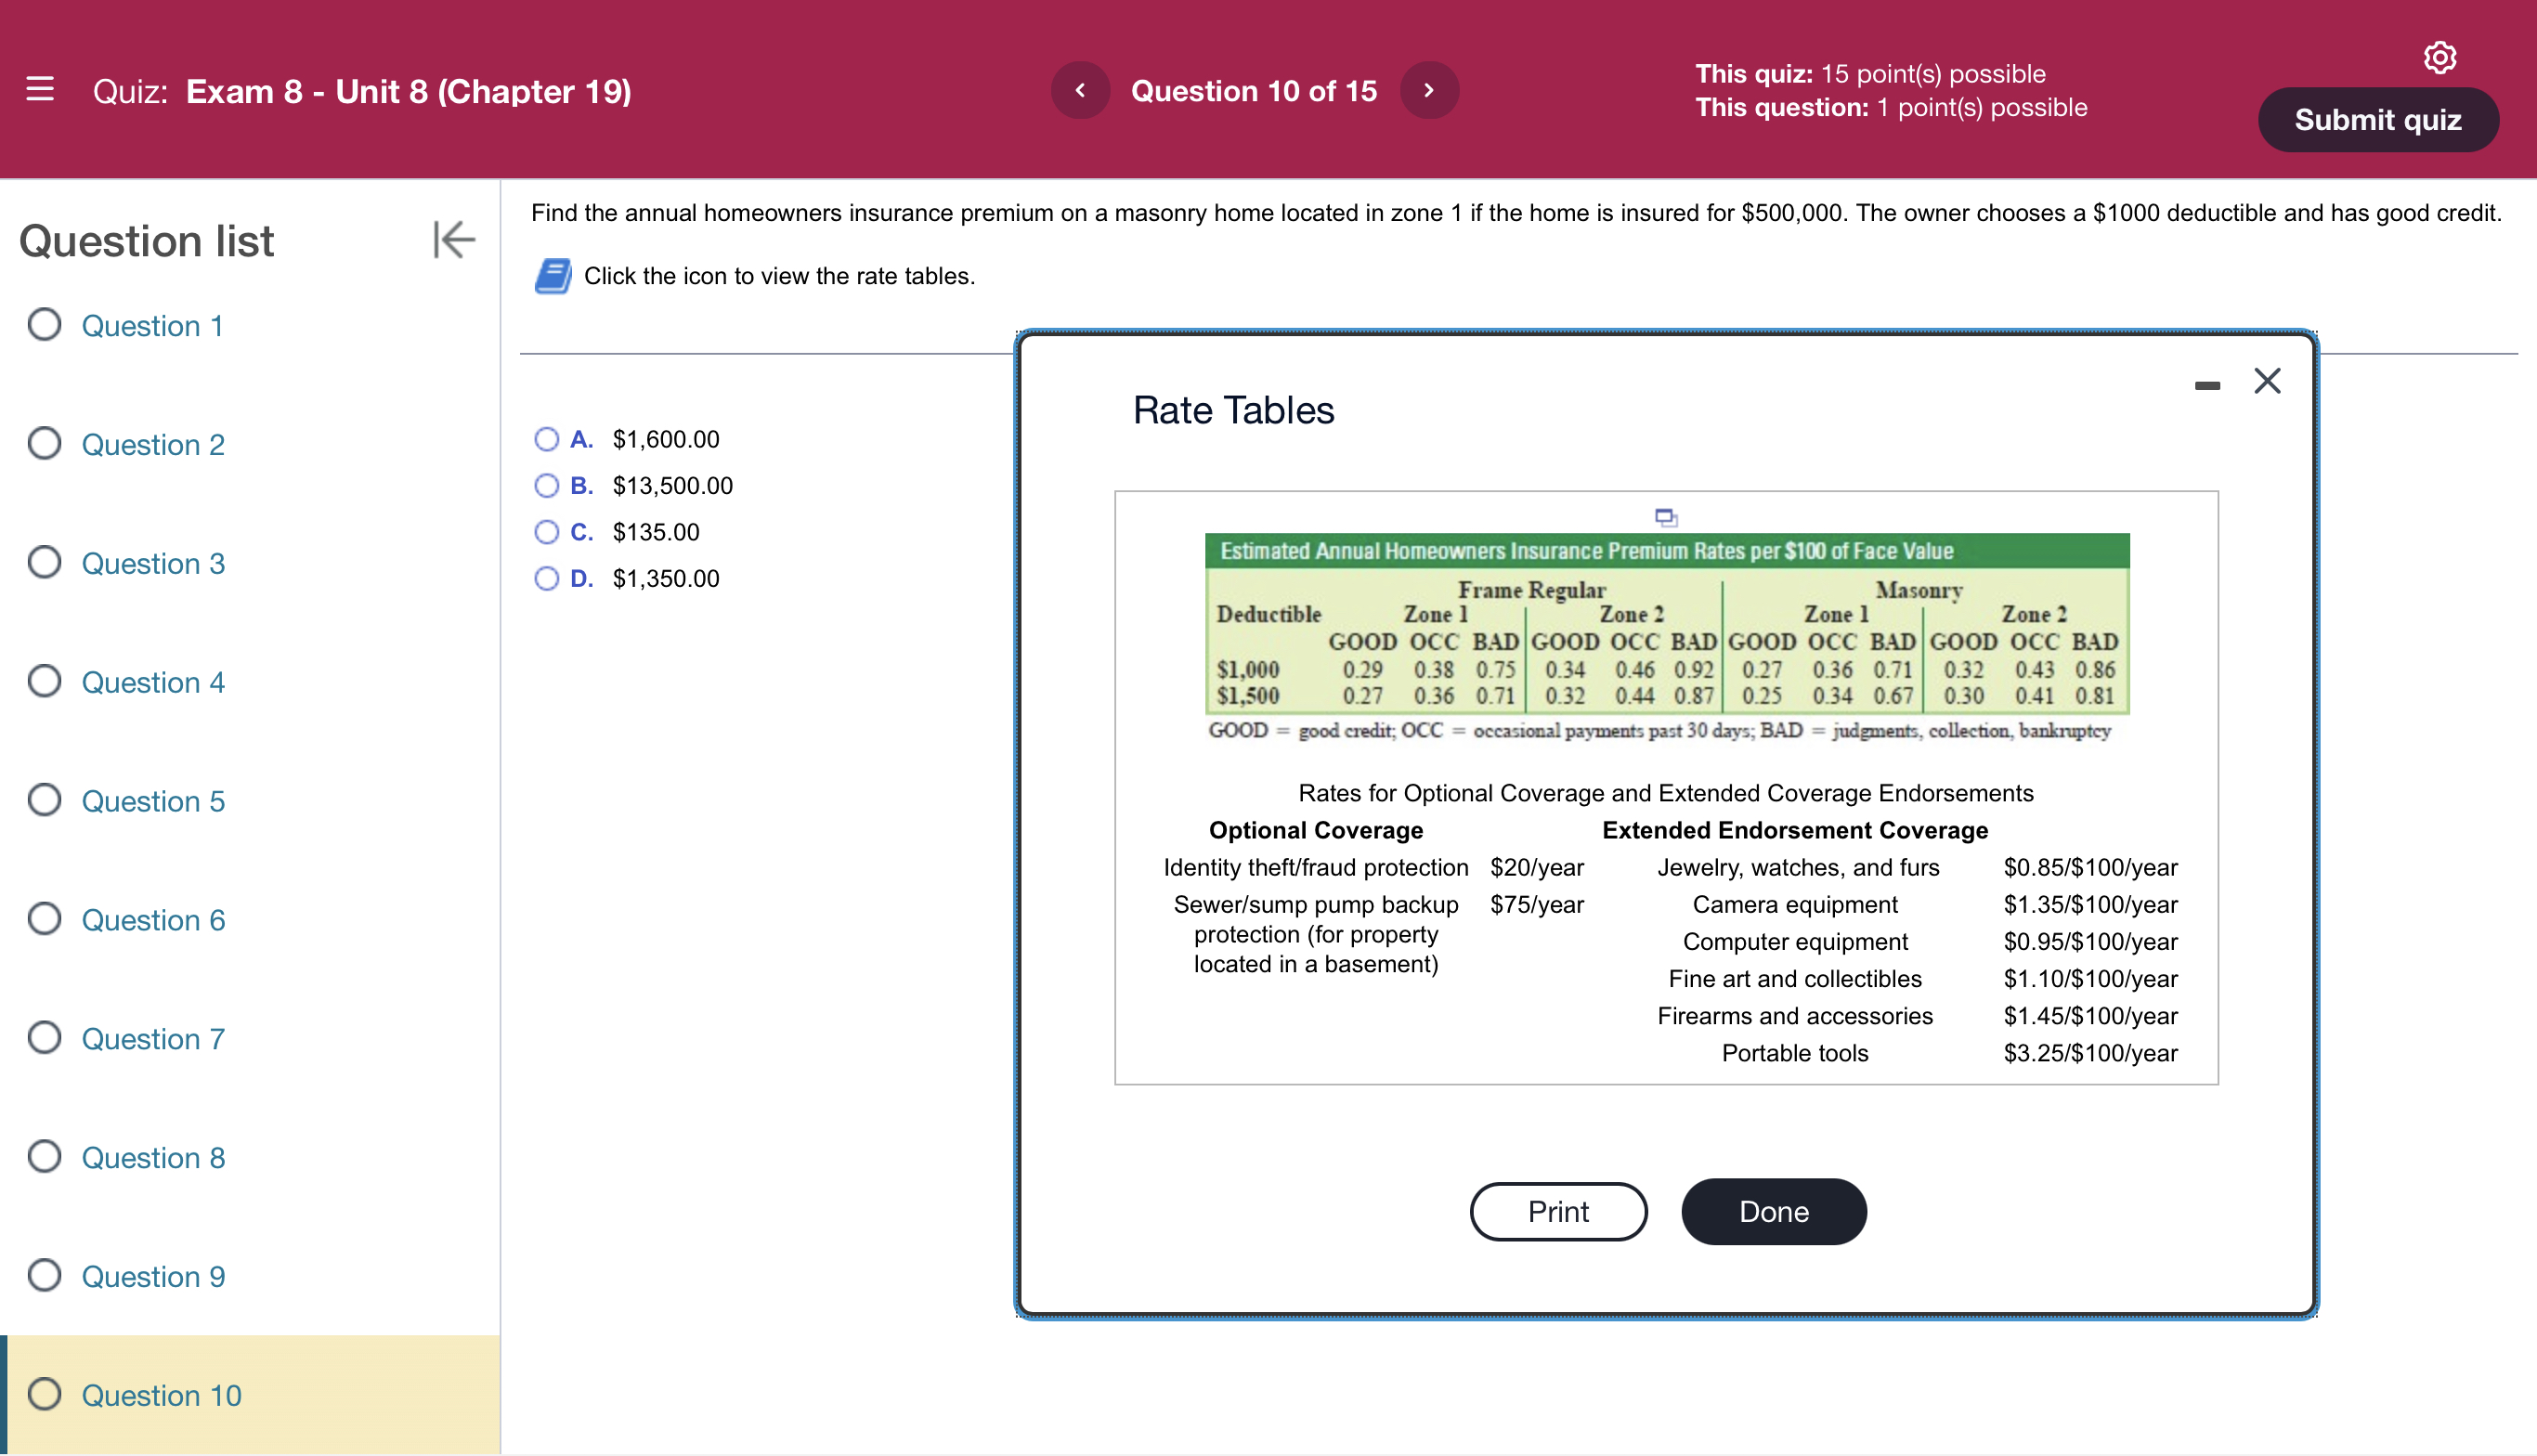2537x1456 pixels.
Task: Click the Done button
Action: click(x=1773, y=1212)
